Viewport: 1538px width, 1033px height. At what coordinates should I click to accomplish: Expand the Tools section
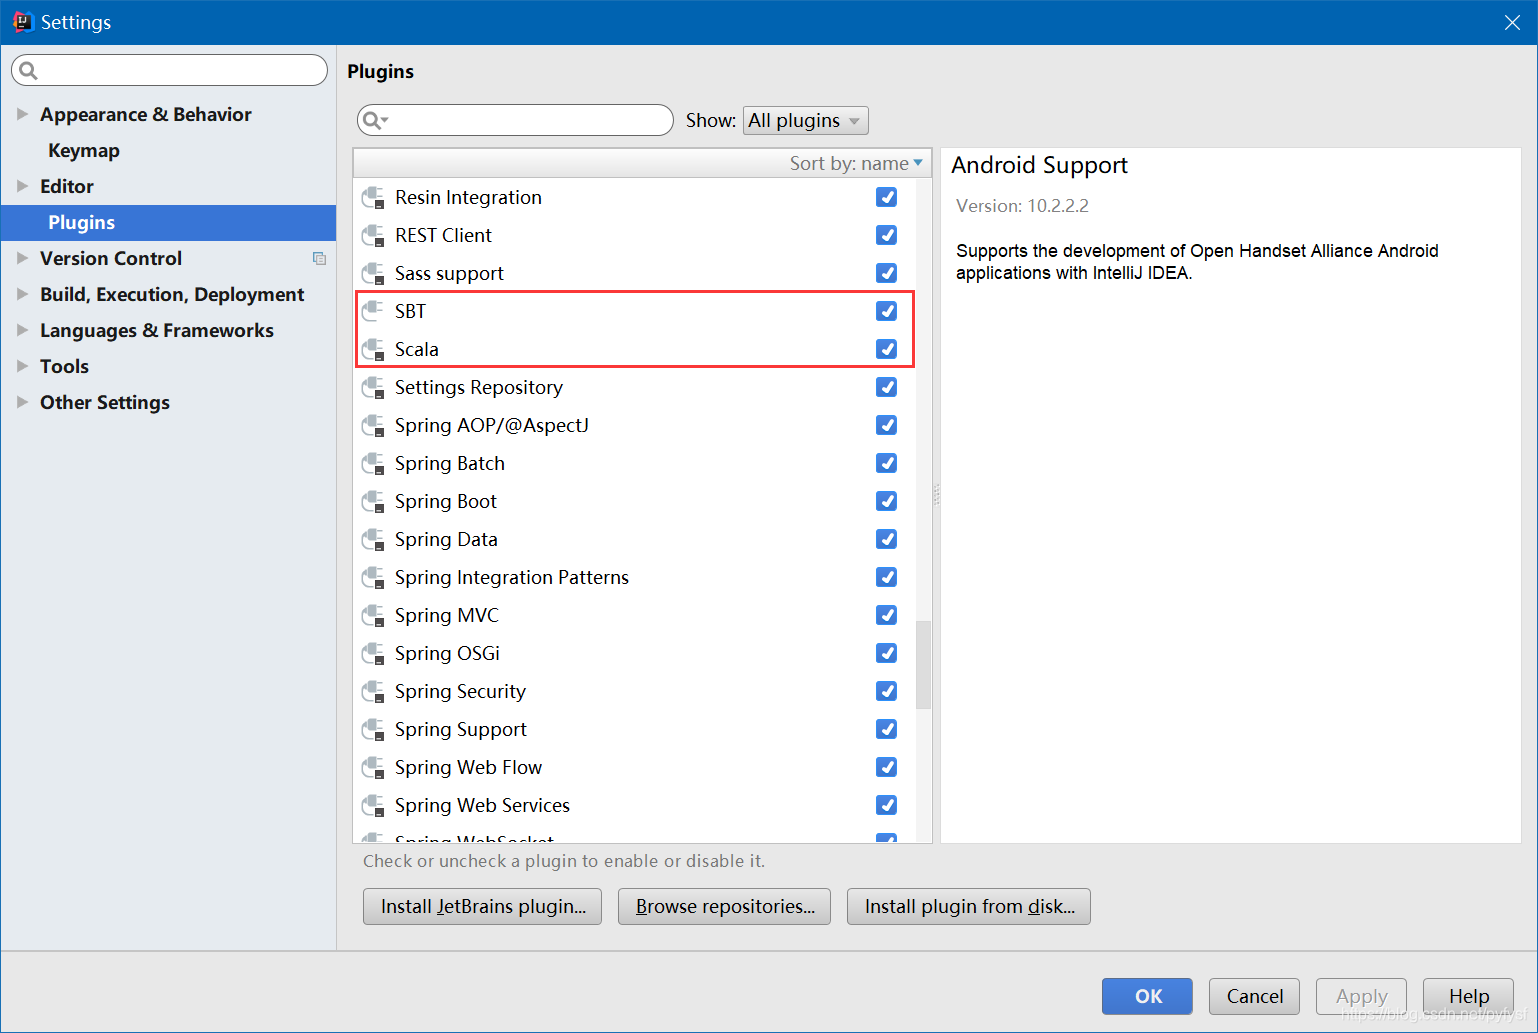(22, 366)
